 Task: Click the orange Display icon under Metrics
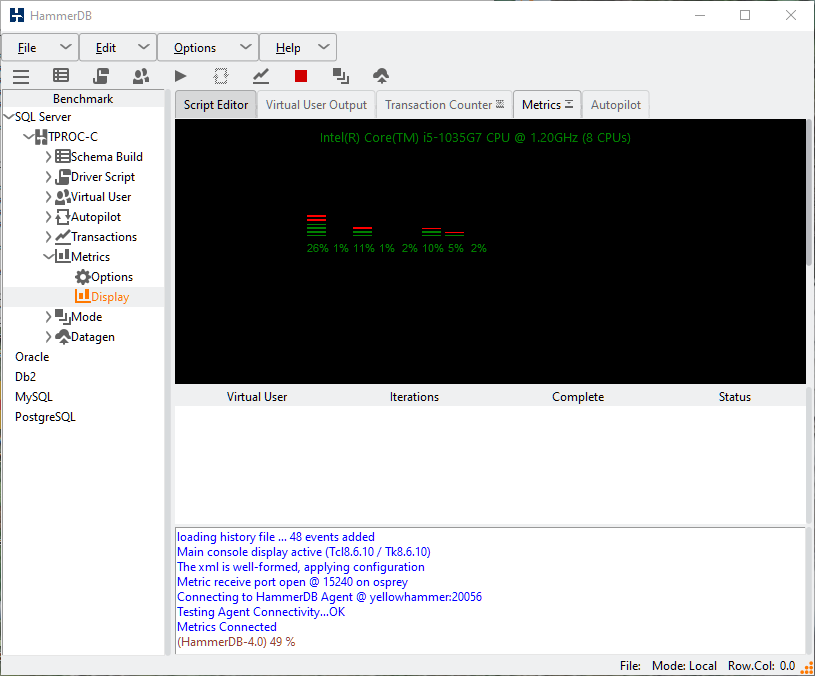(83, 296)
